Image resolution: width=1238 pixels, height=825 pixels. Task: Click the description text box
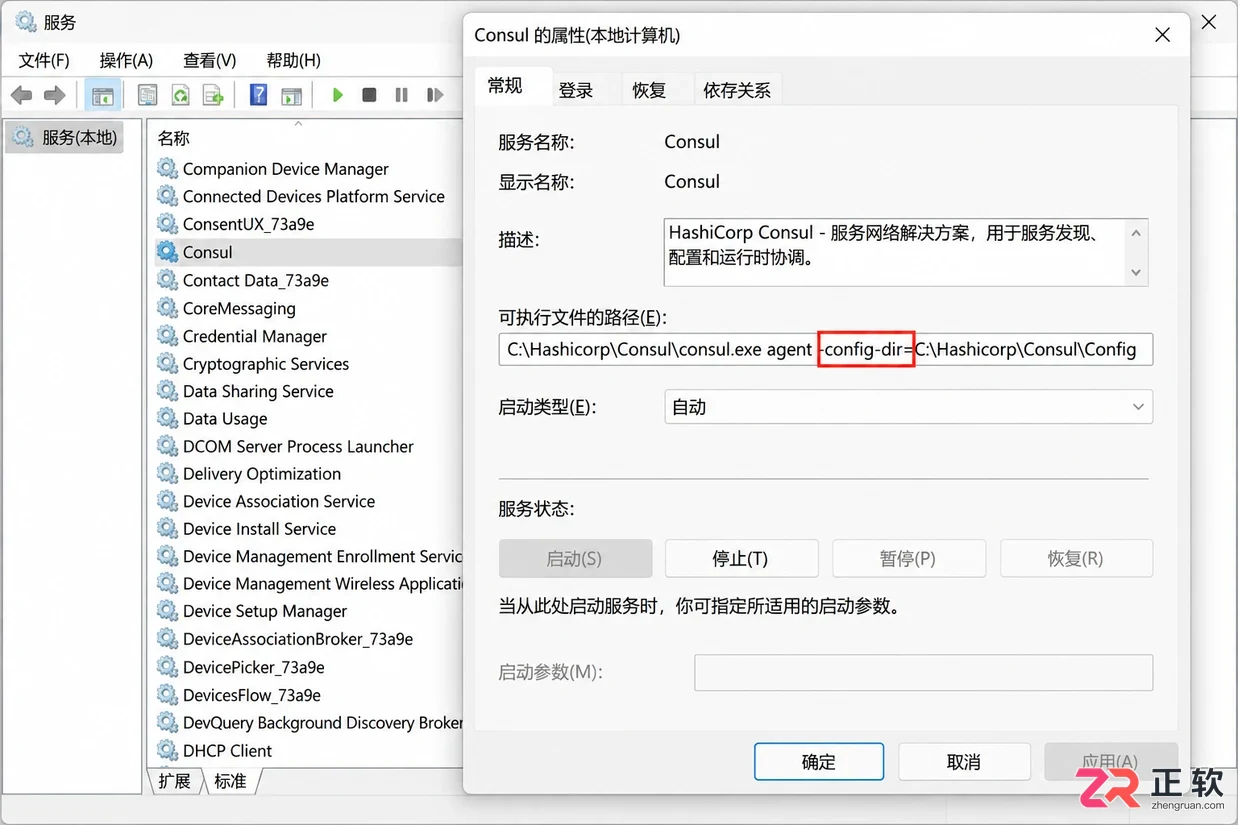[x=905, y=252]
